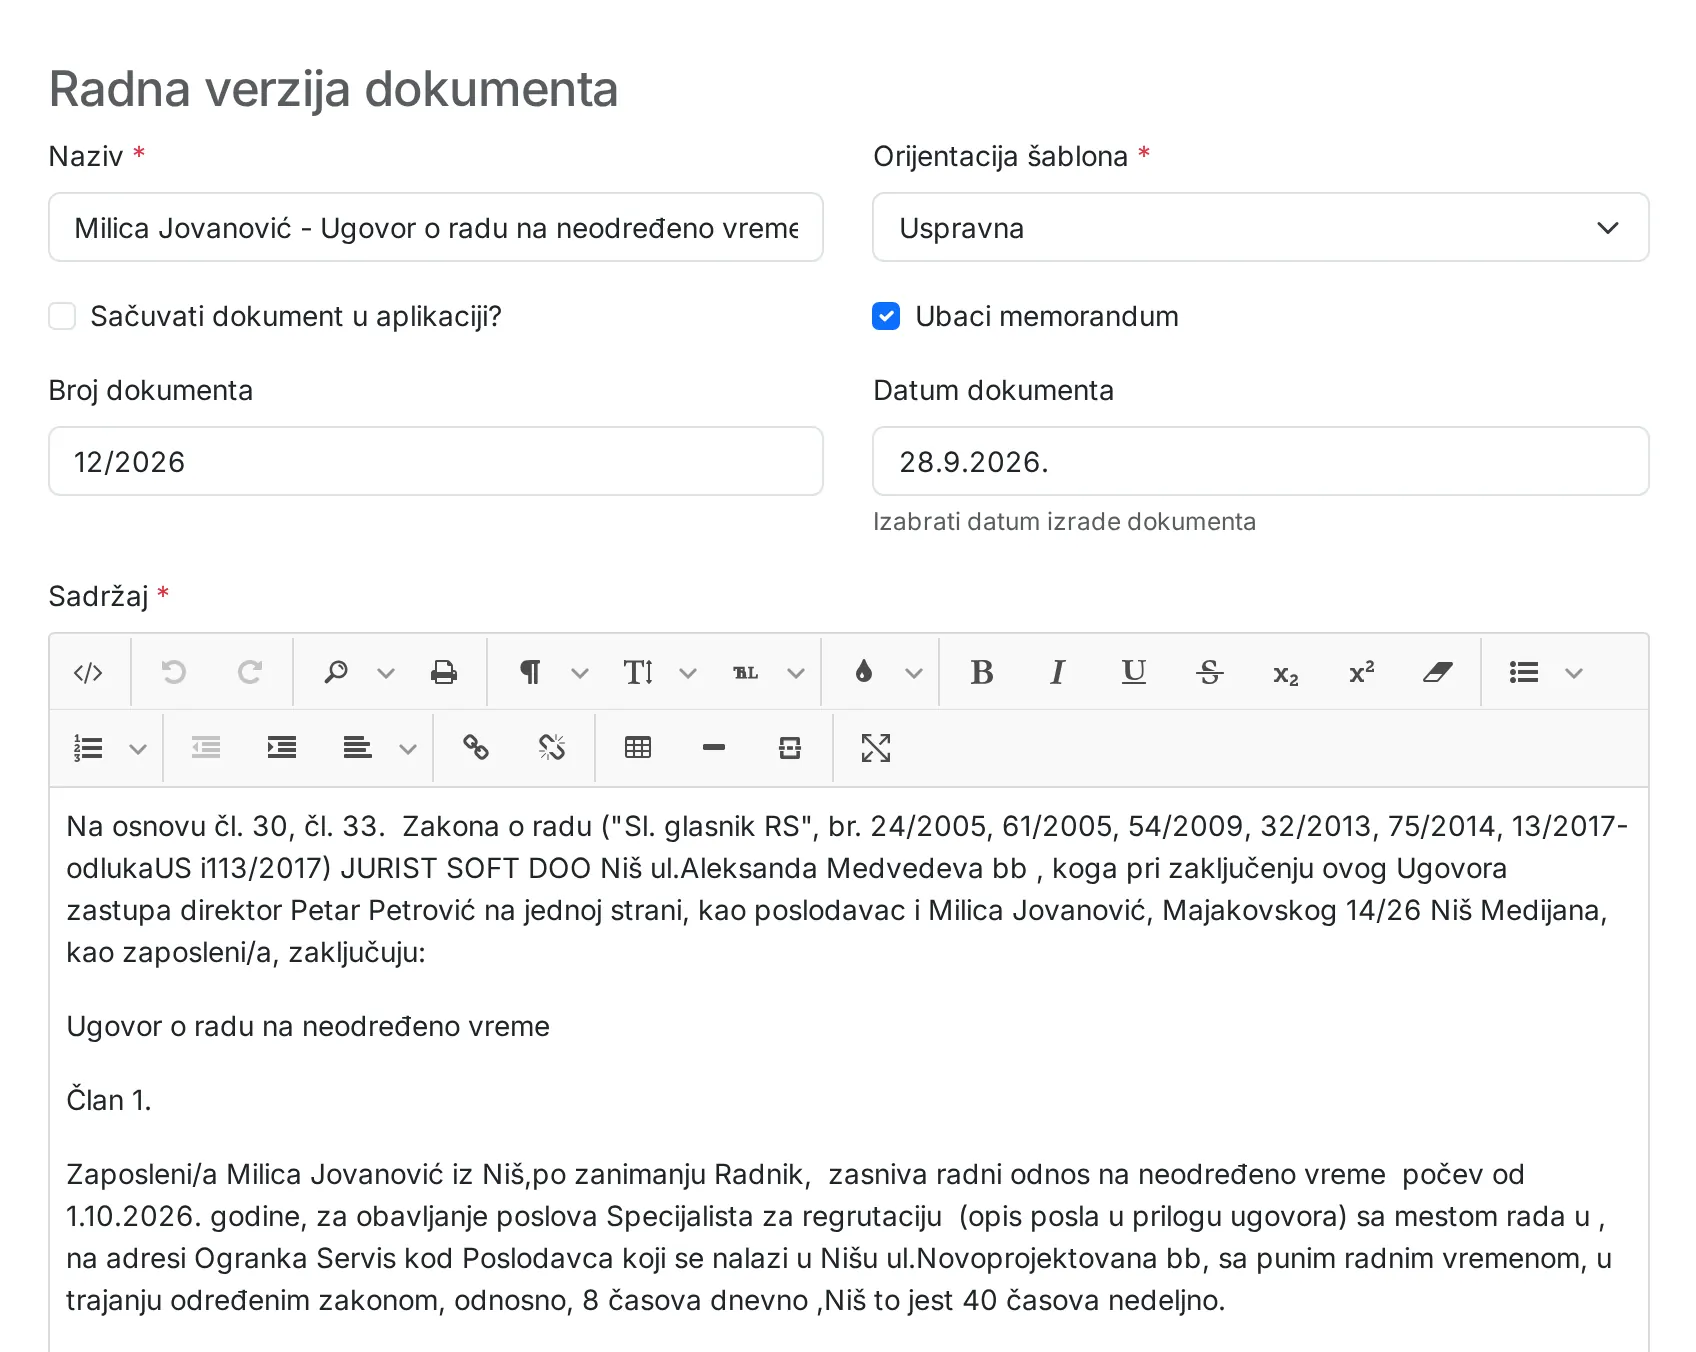Insert horizontal line
The image size is (1696, 1352).
coord(714,748)
